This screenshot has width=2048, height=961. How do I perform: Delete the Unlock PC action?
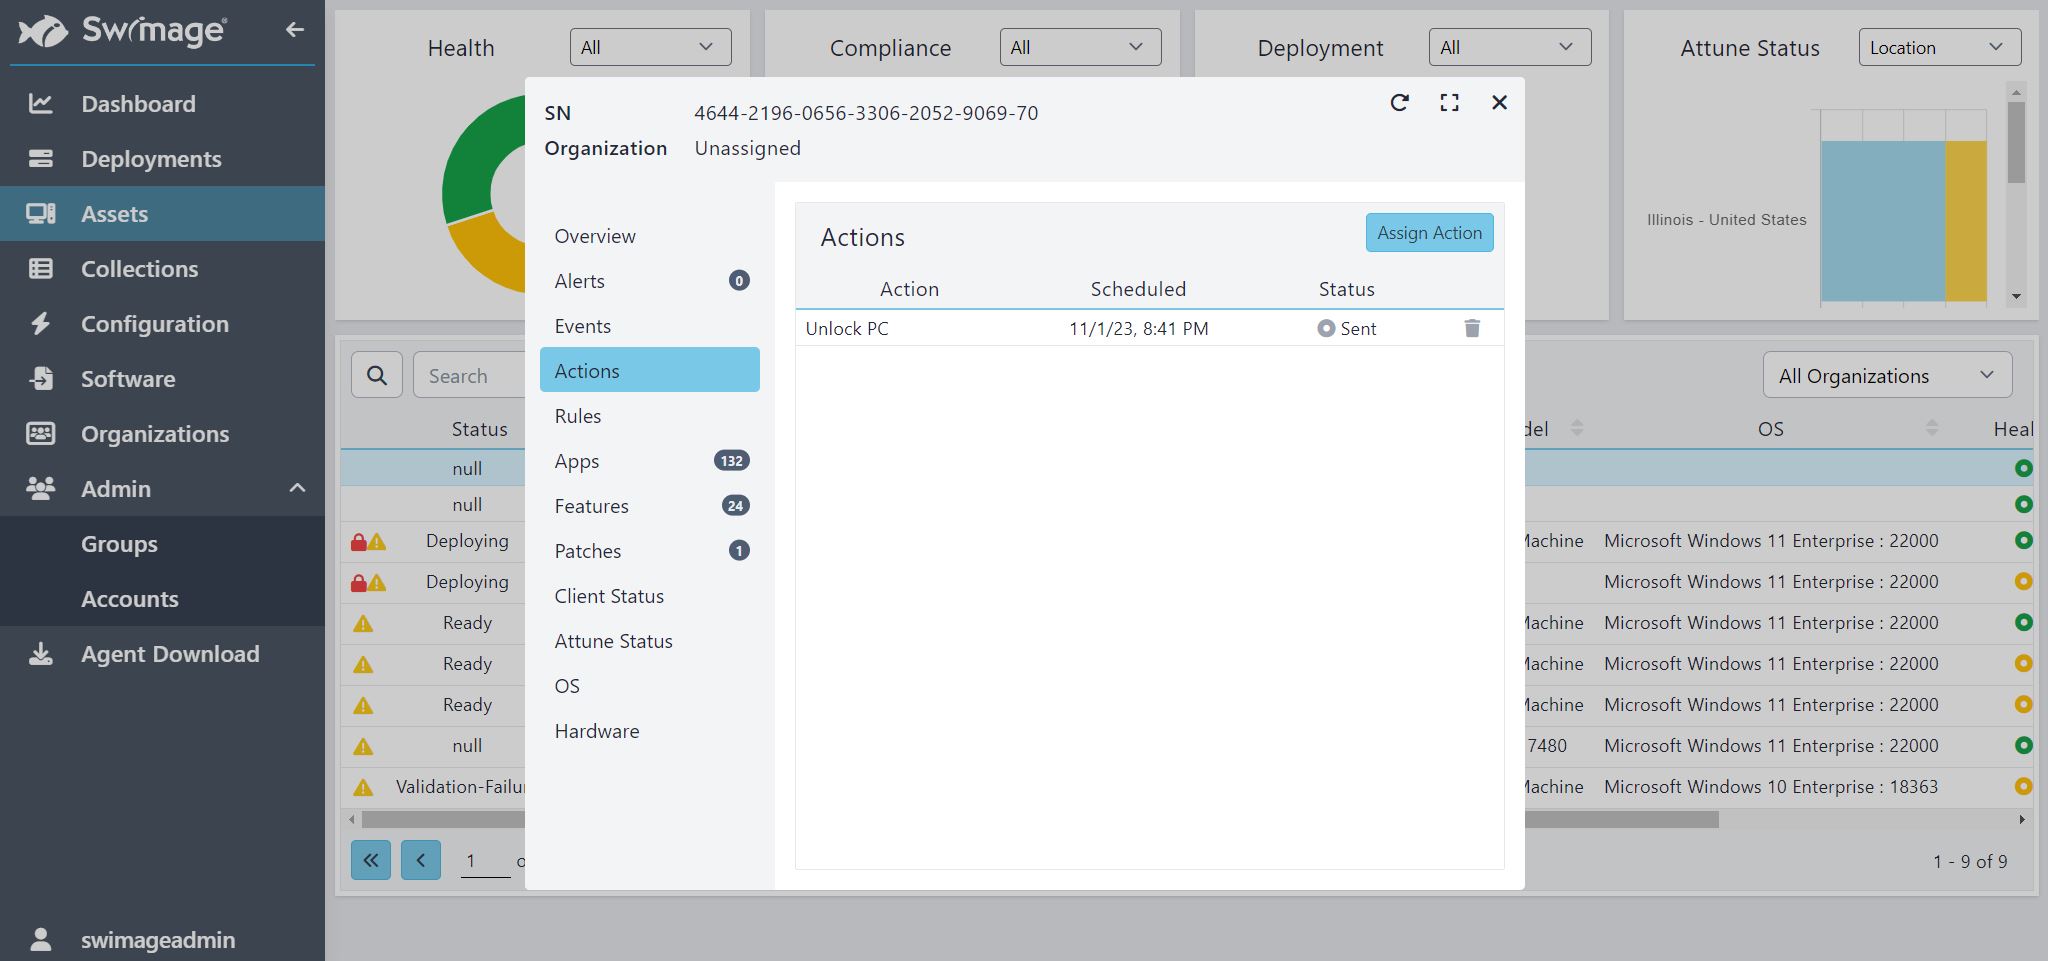1472,328
